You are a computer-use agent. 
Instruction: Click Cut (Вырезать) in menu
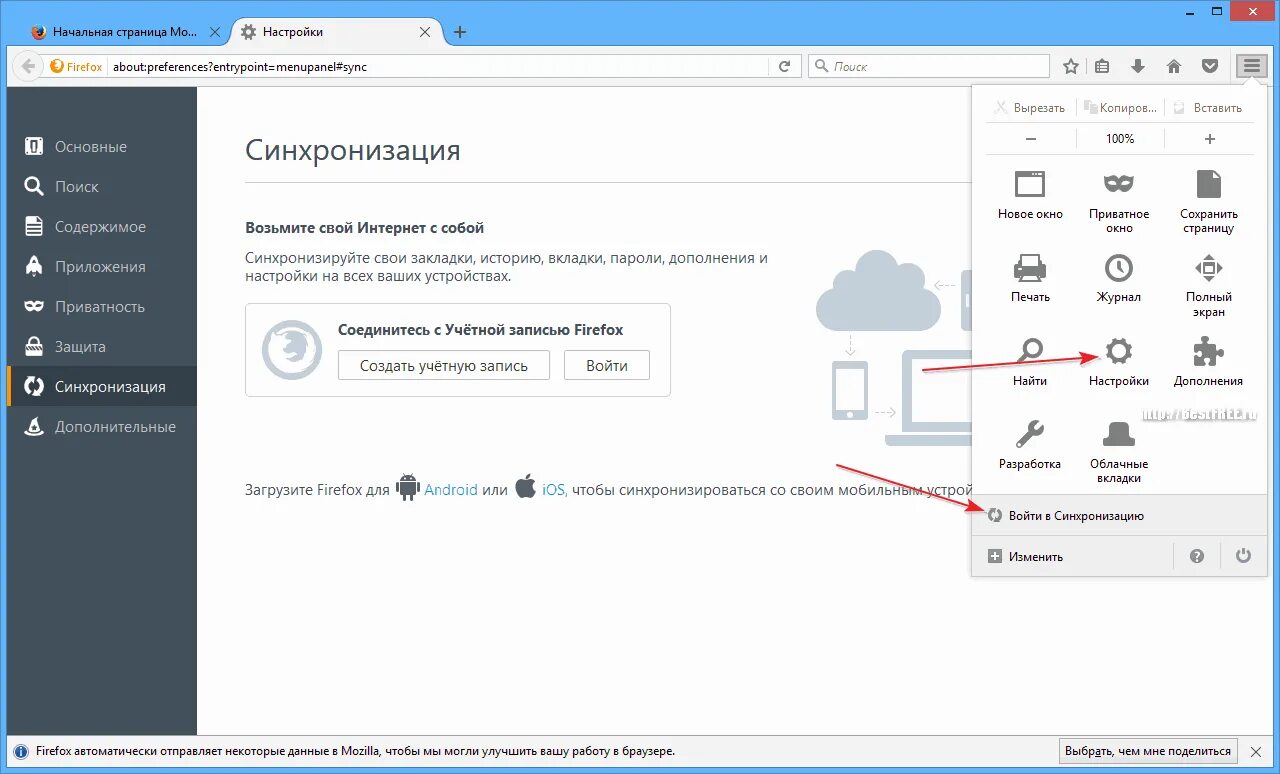1031,108
